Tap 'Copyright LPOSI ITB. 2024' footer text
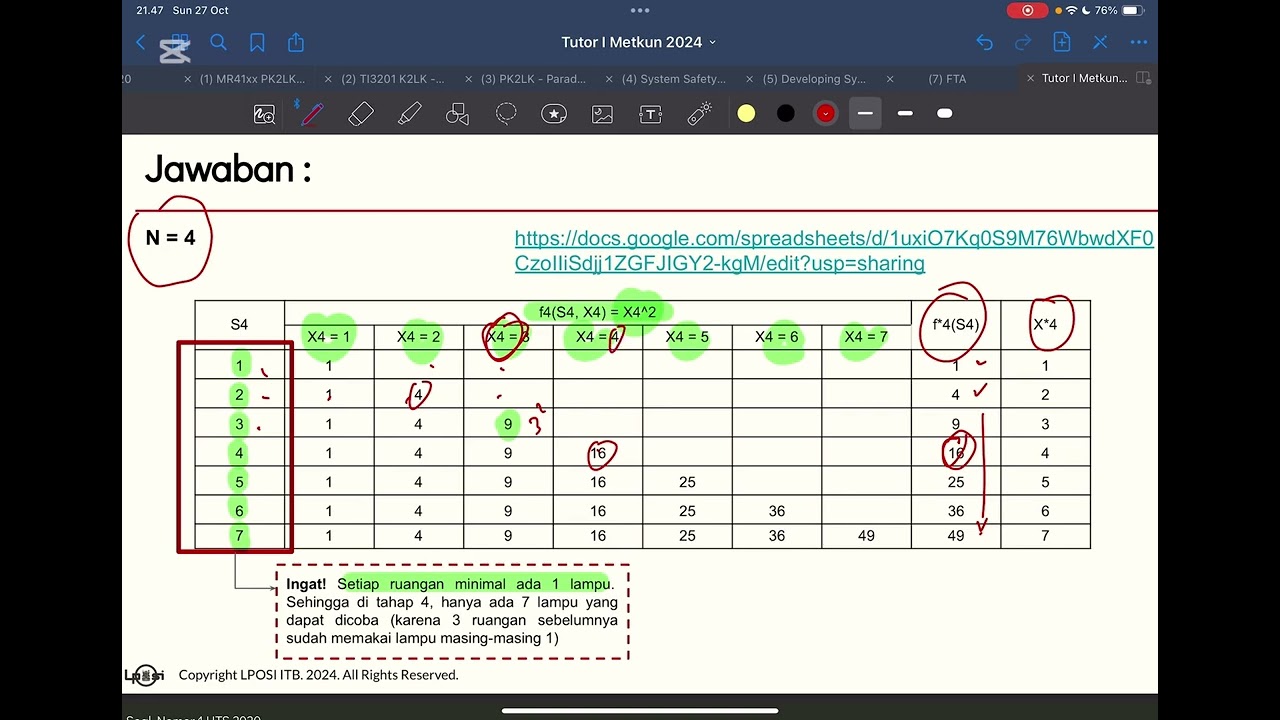 tap(318, 675)
